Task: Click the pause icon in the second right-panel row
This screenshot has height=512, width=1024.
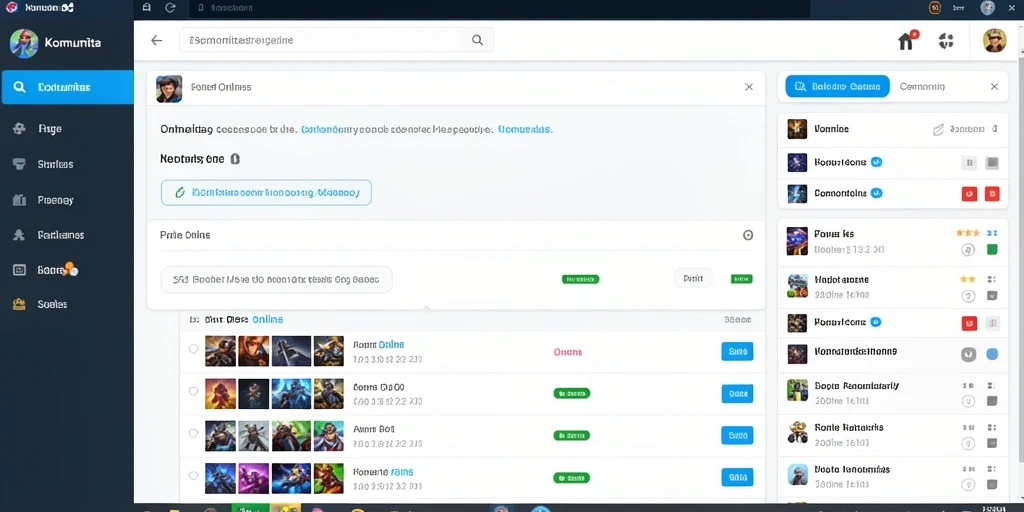Action: point(969,163)
